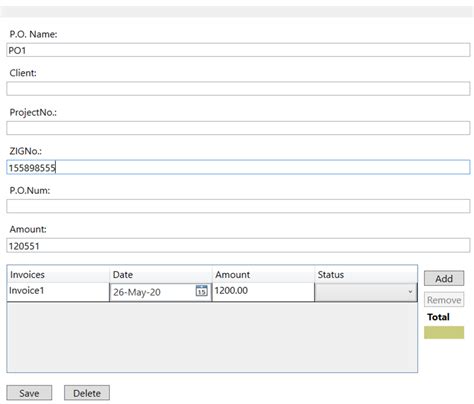474x404 pixels.
Task: Click into the Client text box
Action: (x=238, y=89)
